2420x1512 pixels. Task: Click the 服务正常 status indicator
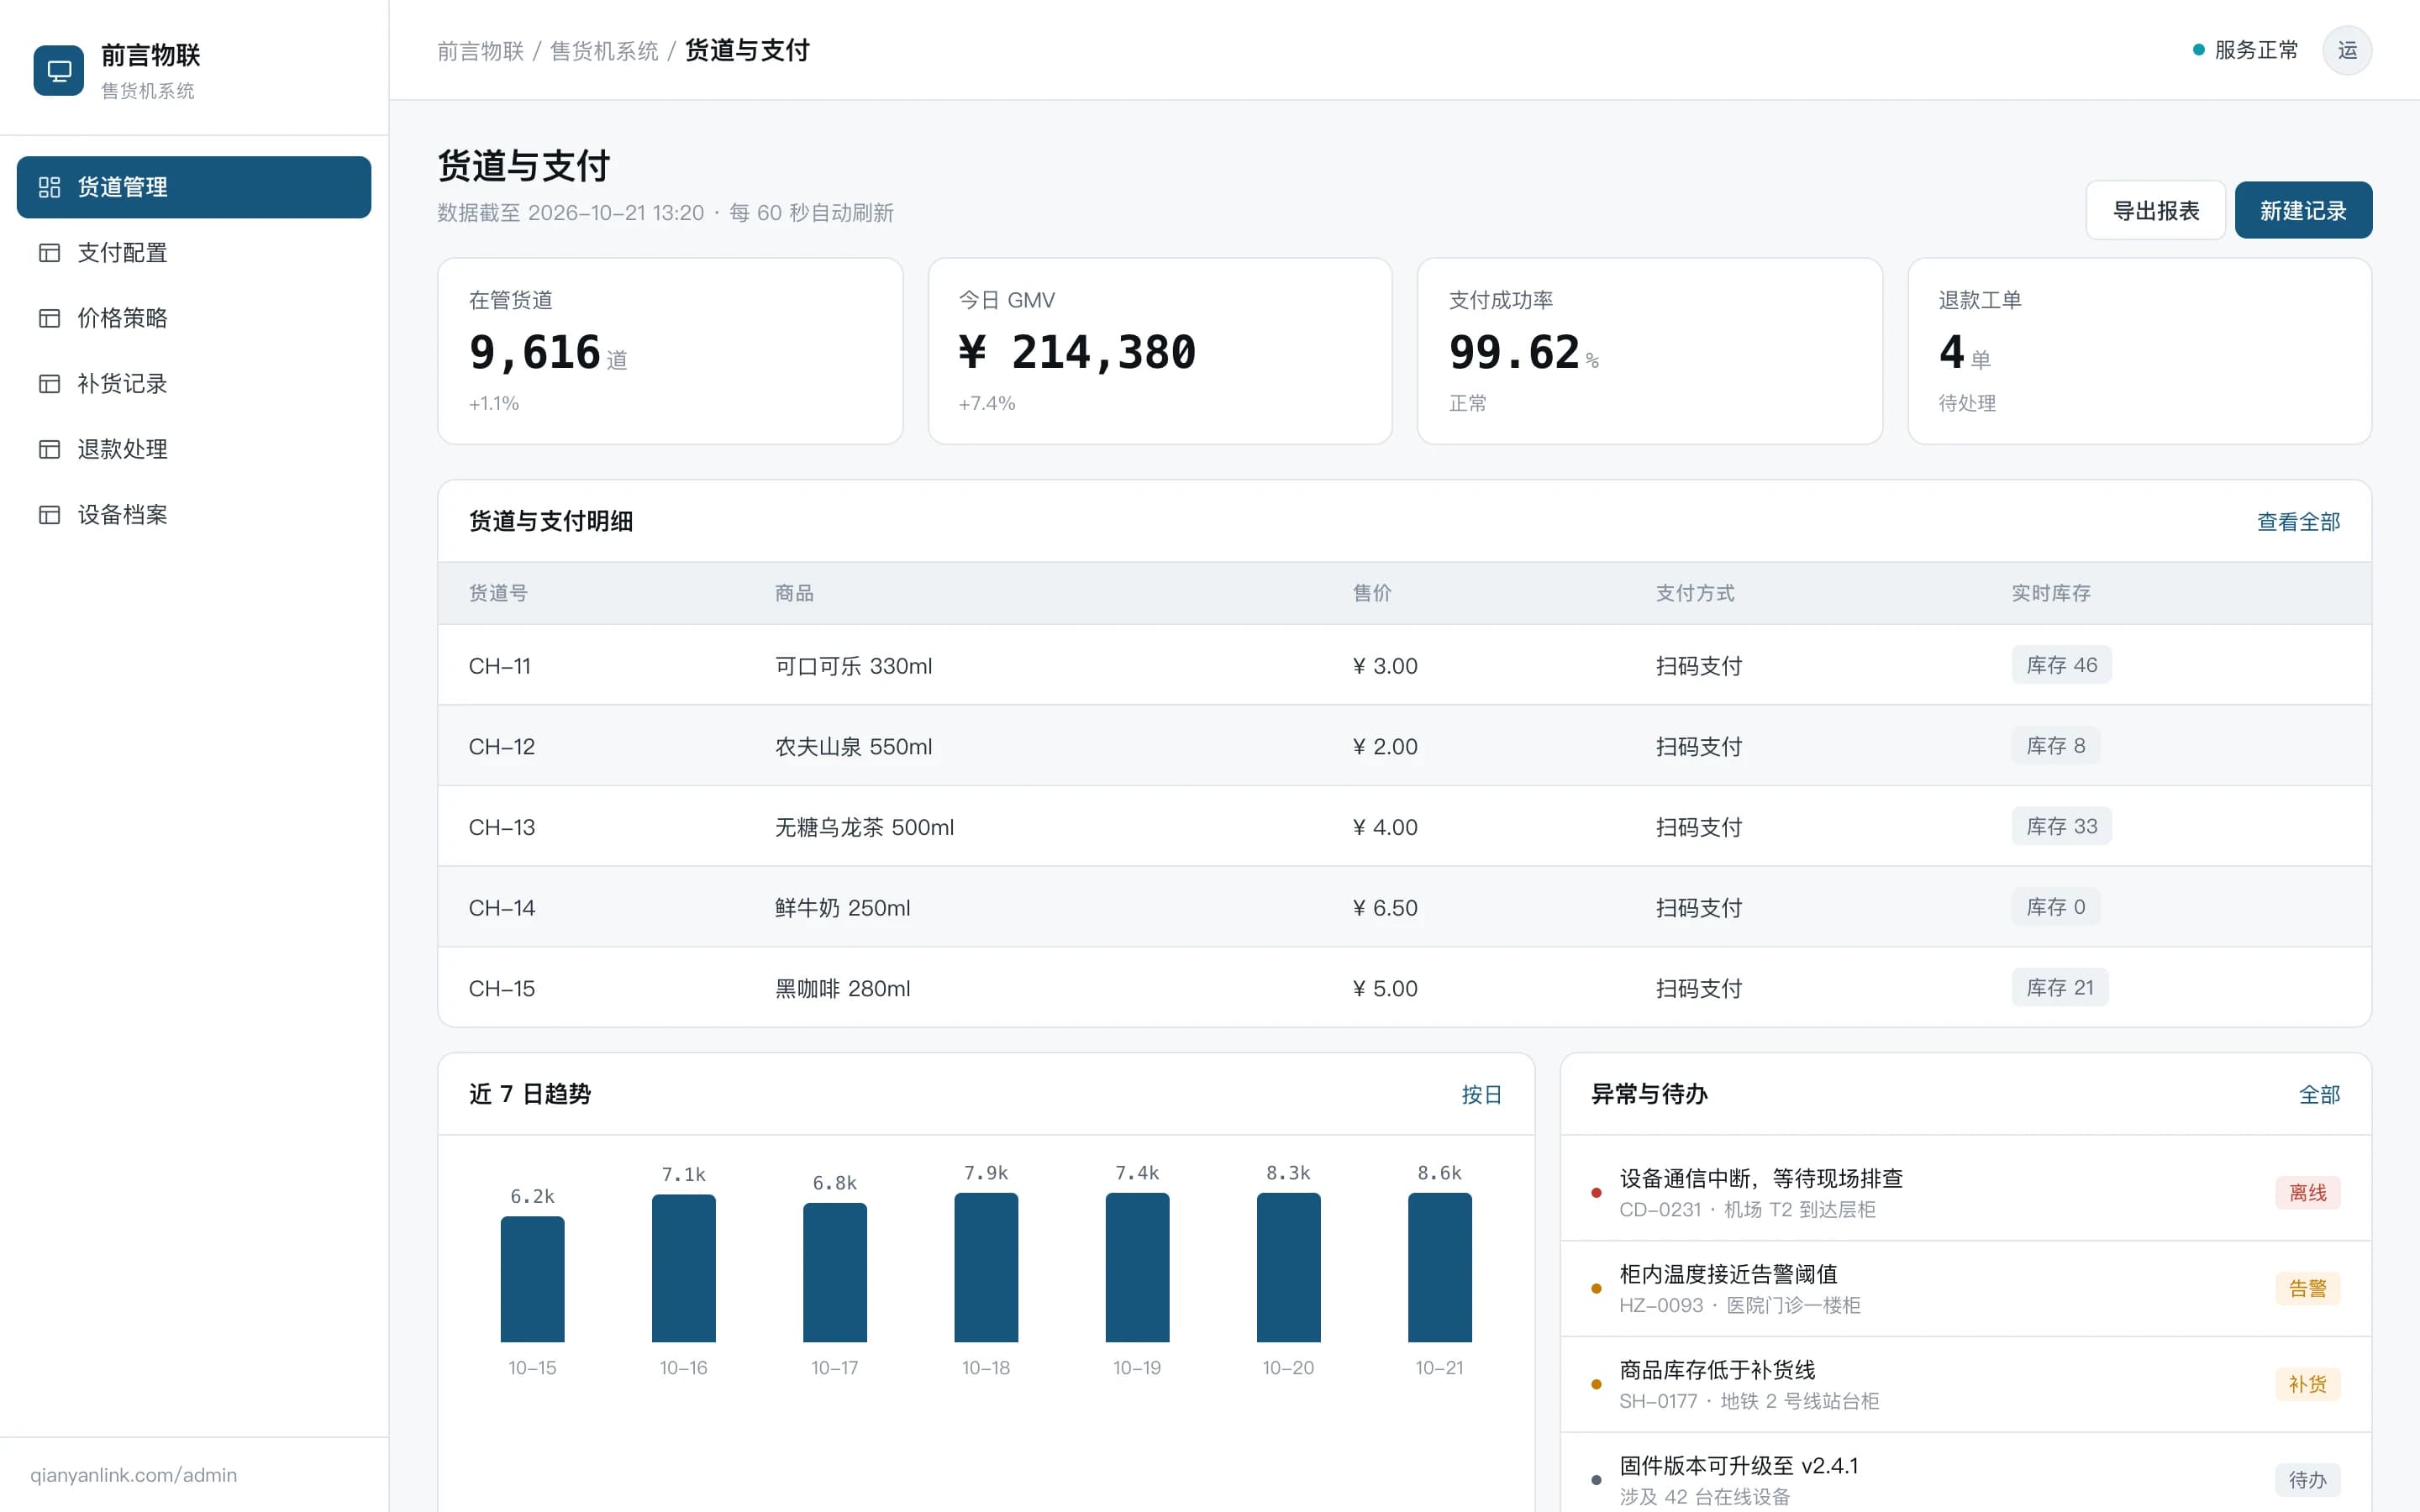2245,50
